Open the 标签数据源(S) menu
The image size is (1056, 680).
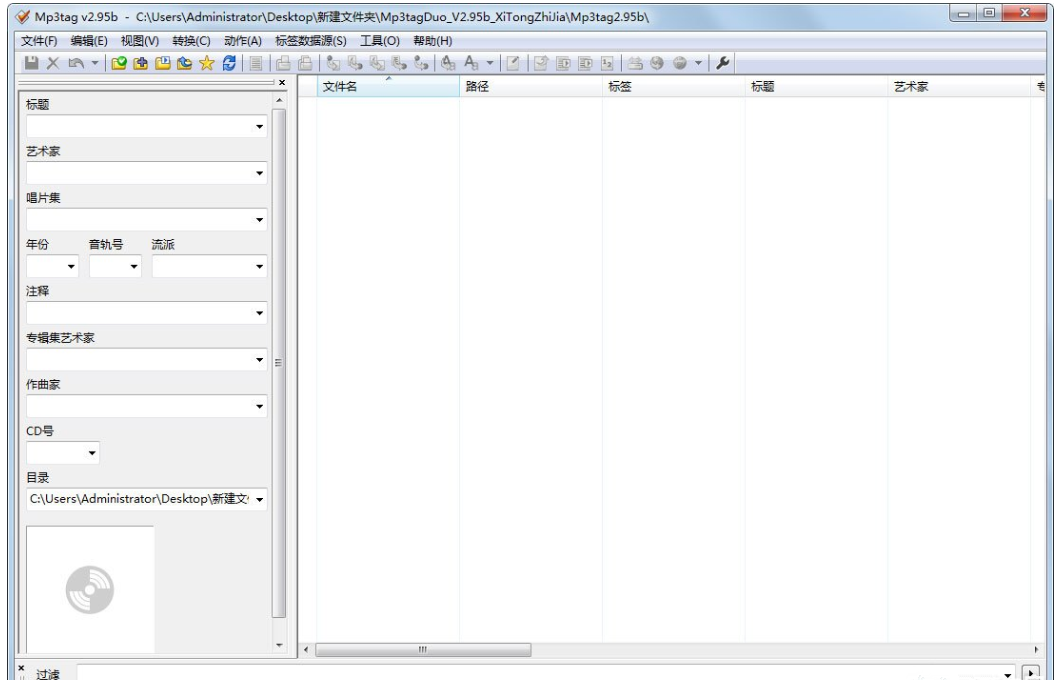(x=310, y=41)
